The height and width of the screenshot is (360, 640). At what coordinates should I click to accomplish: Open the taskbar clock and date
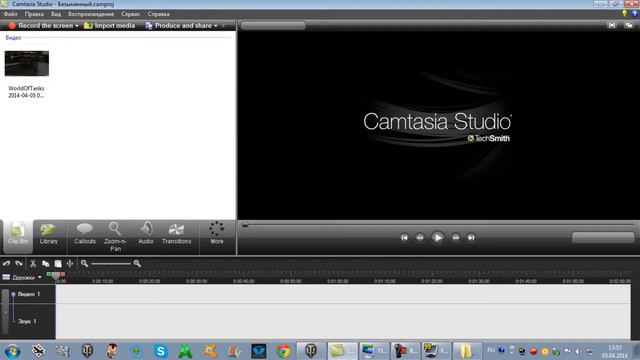point(615,351)
